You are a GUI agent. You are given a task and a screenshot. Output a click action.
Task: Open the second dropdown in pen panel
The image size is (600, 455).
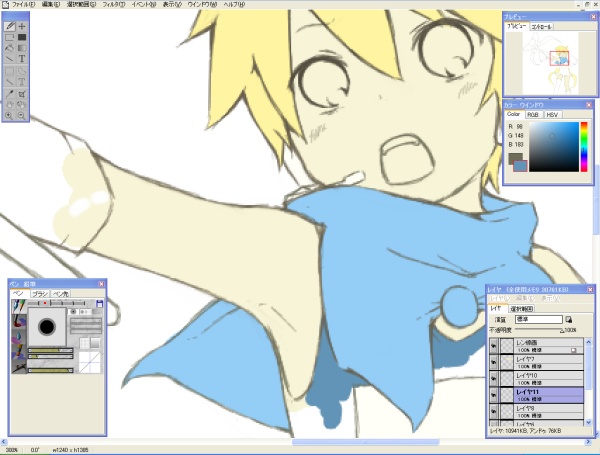click(86, 326)
